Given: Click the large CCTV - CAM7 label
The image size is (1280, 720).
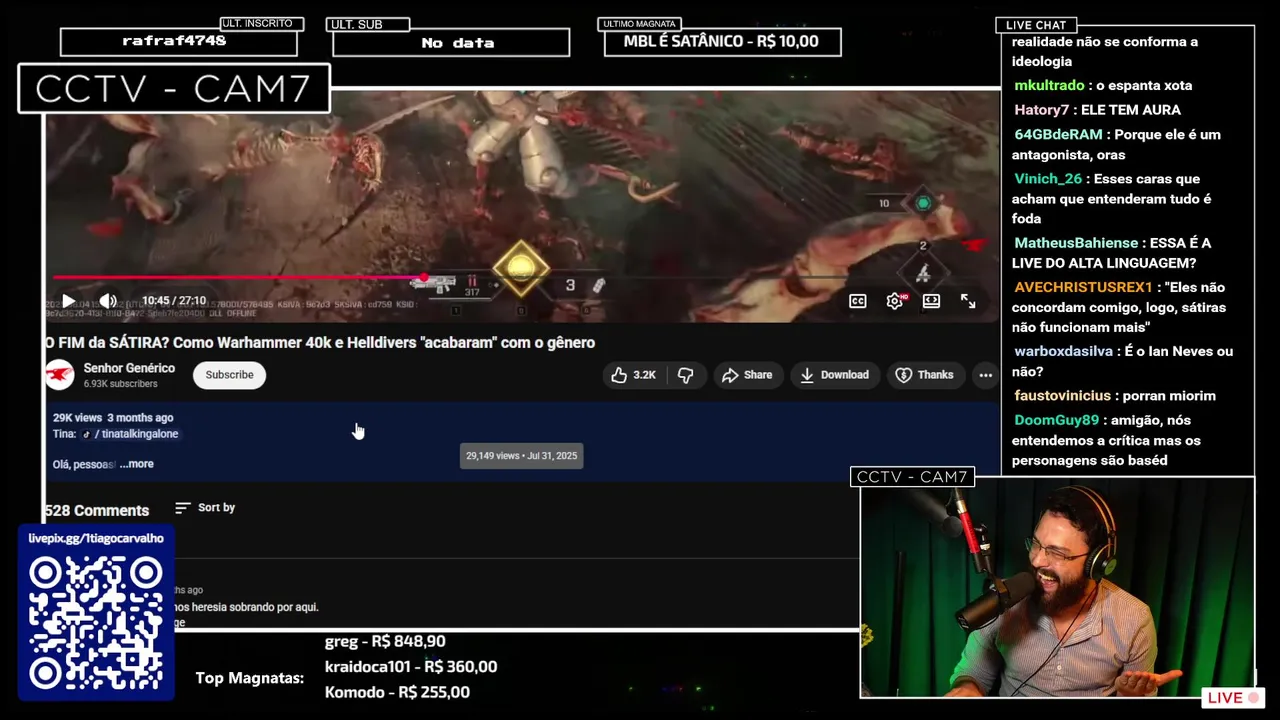Looking at the screenshot, I should 173,89.
